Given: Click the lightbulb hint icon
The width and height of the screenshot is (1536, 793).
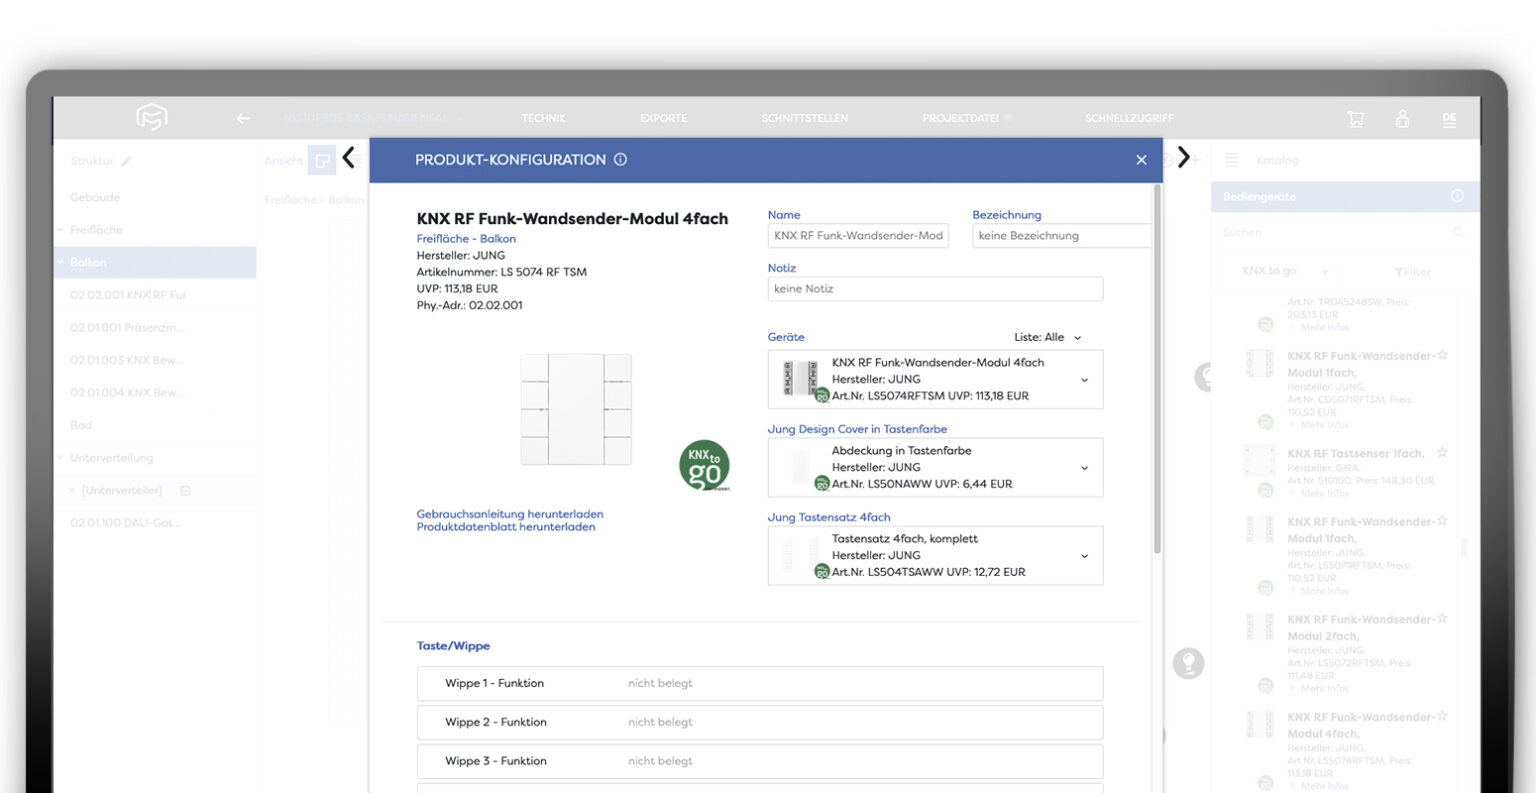Looking at the screenshot, I should tap(1188, 663).
